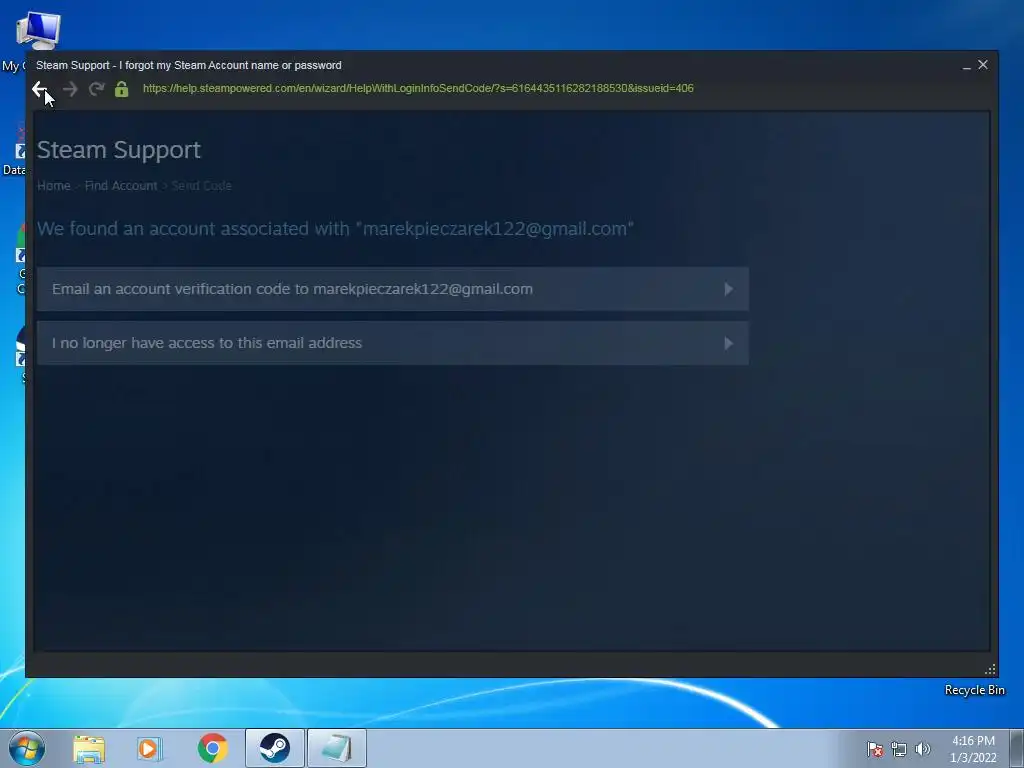Choose "I no longer have access" option
Viewport: 1024px width, 768px height.
(x=392, y=343)
